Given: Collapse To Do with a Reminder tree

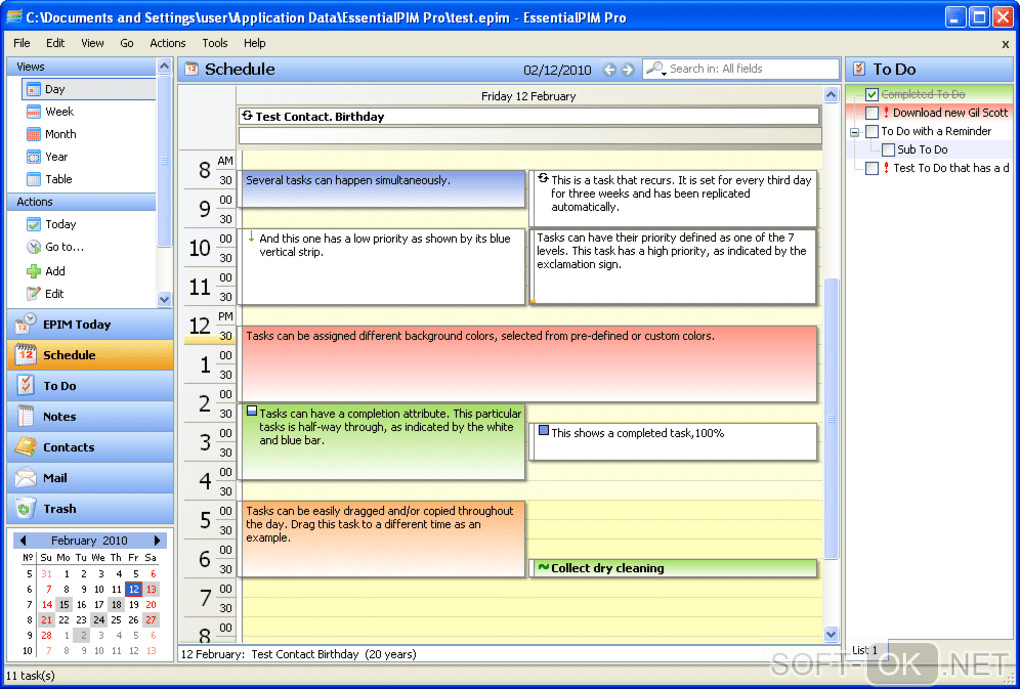Looking at the screenshot, I should (x=855, y=132).
